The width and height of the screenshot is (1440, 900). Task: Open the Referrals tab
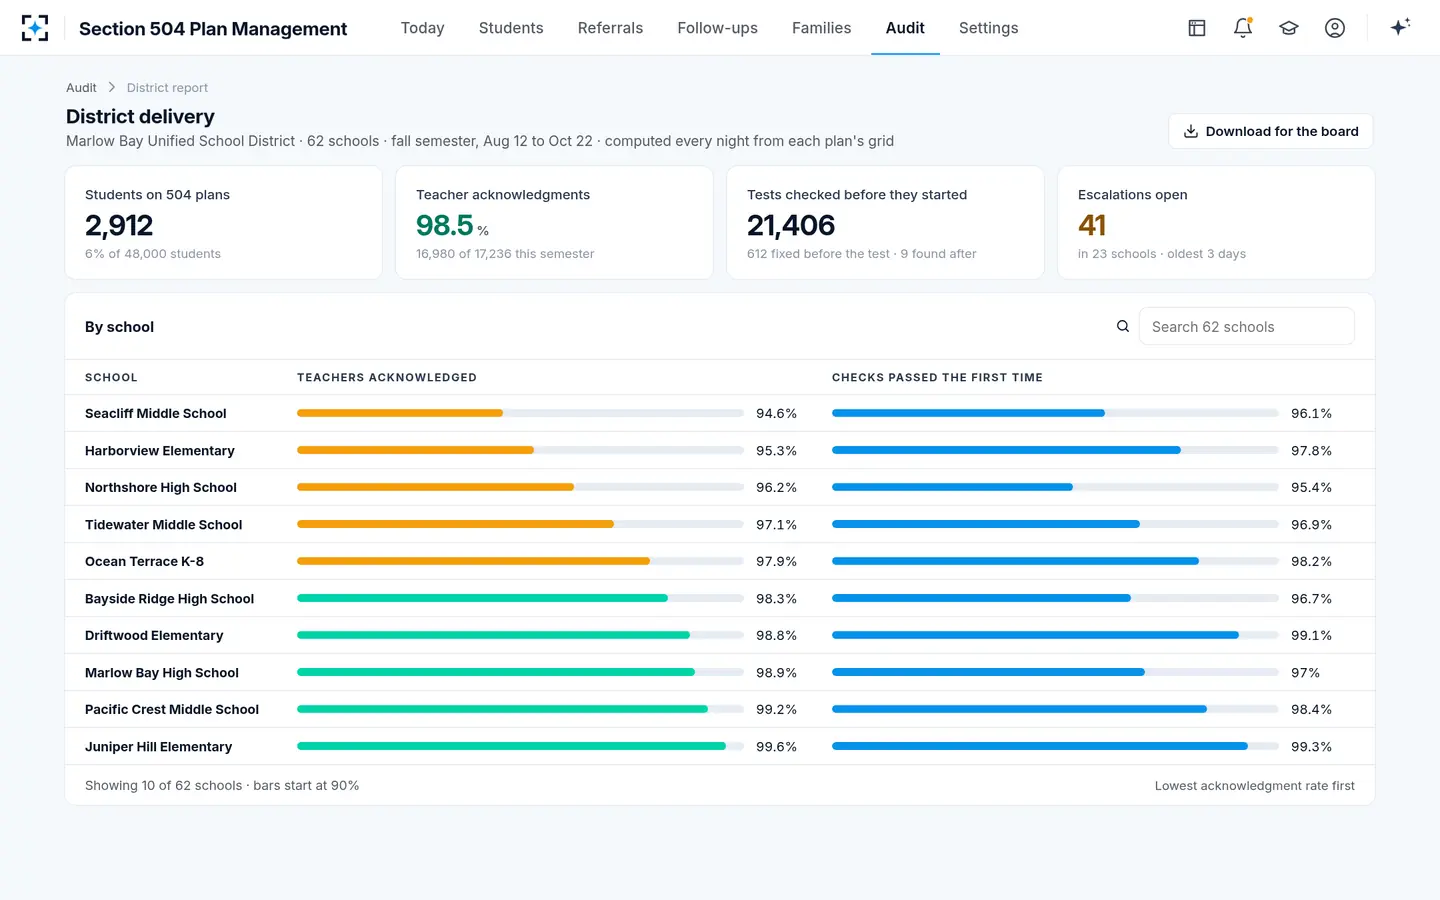coord(610,28)
